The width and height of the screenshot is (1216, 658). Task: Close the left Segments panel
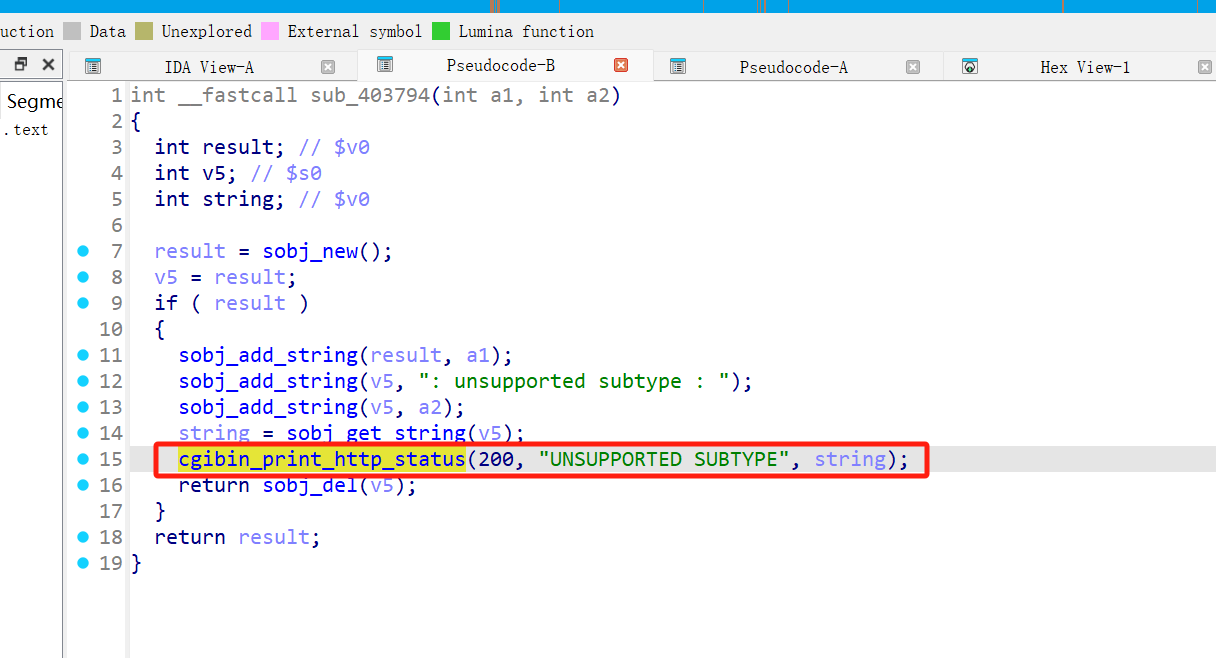pyautogui.click(x=48, y=65)
